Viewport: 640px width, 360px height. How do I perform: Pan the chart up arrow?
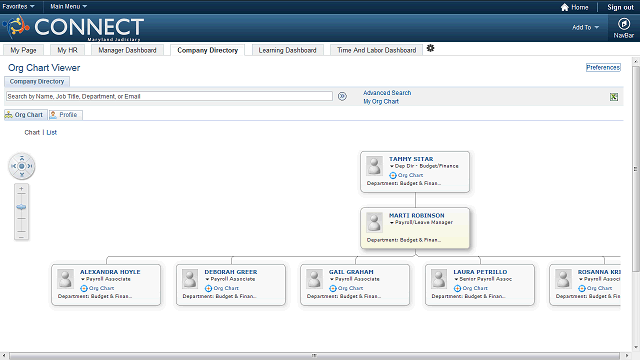[22, 158]
